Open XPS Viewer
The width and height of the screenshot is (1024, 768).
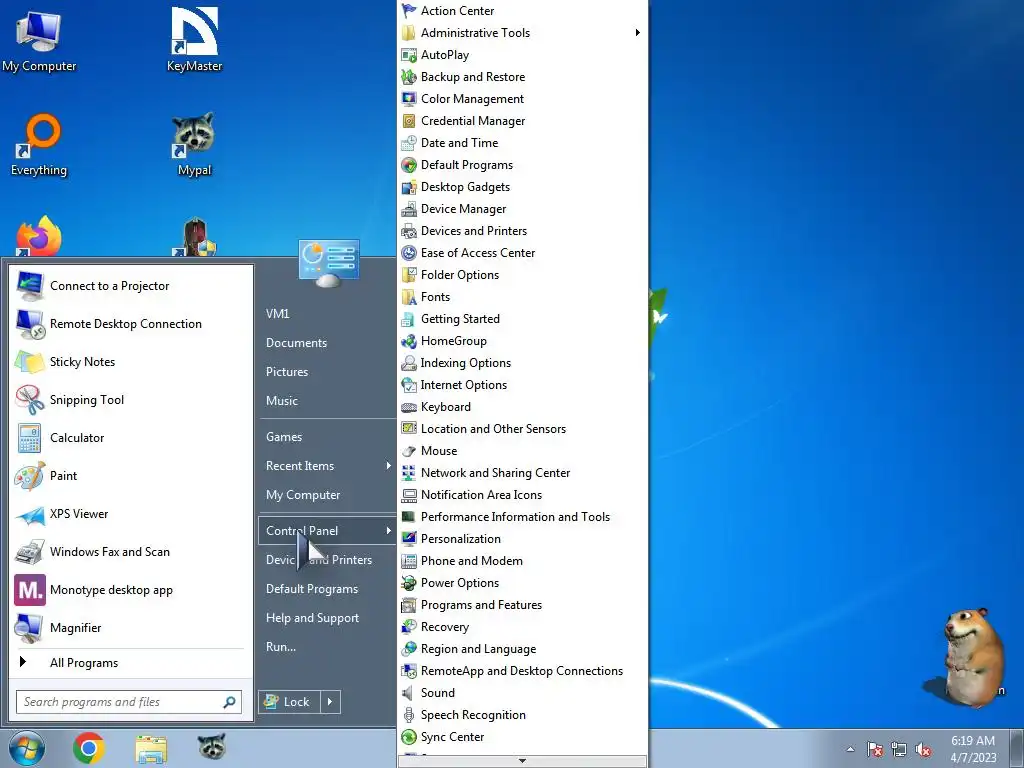pyautogui.click(x=131, y=514)
